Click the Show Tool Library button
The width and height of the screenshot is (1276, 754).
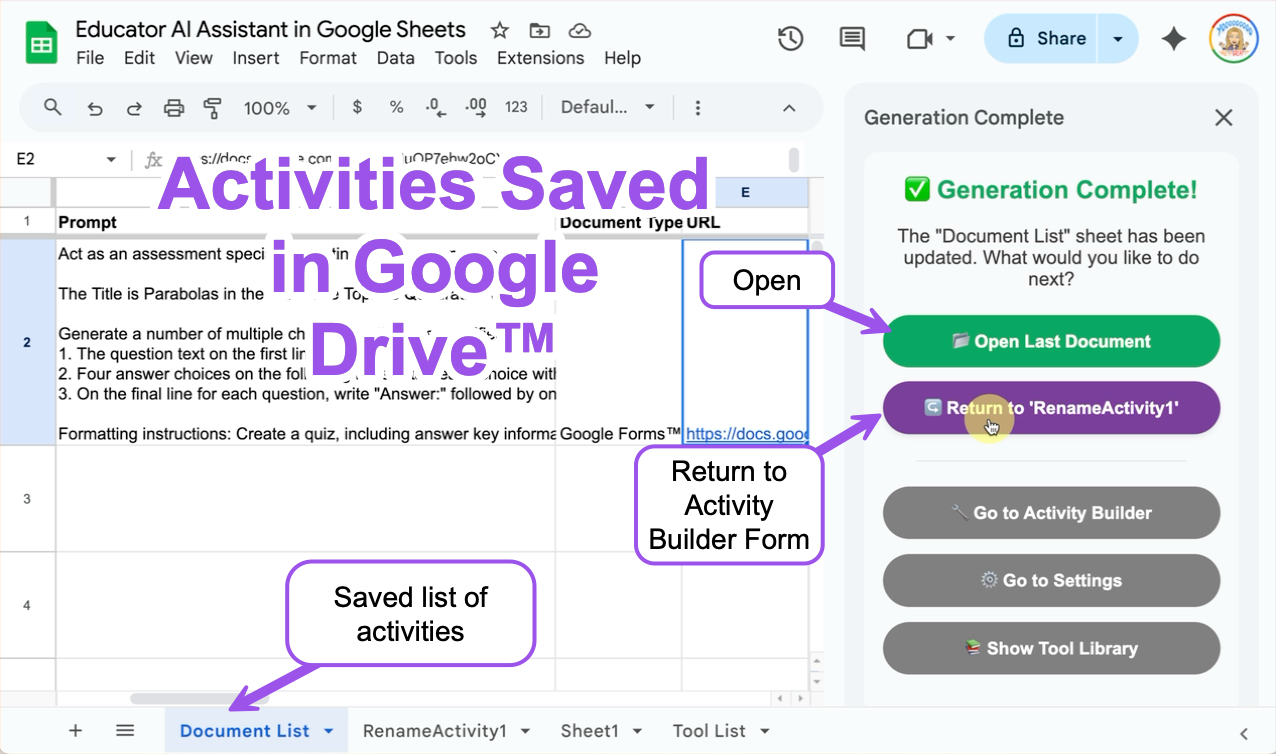(x=1051, y=648)
